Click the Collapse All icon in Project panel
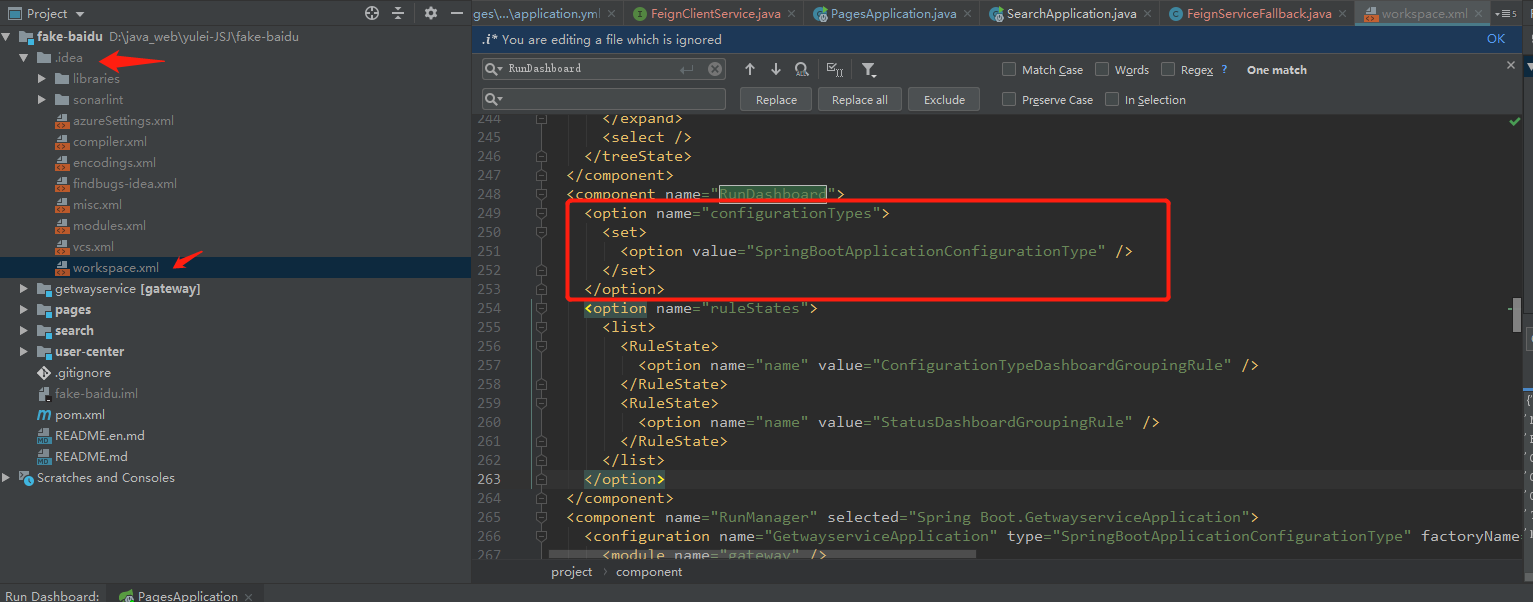1533x602 pixels. 398,13
